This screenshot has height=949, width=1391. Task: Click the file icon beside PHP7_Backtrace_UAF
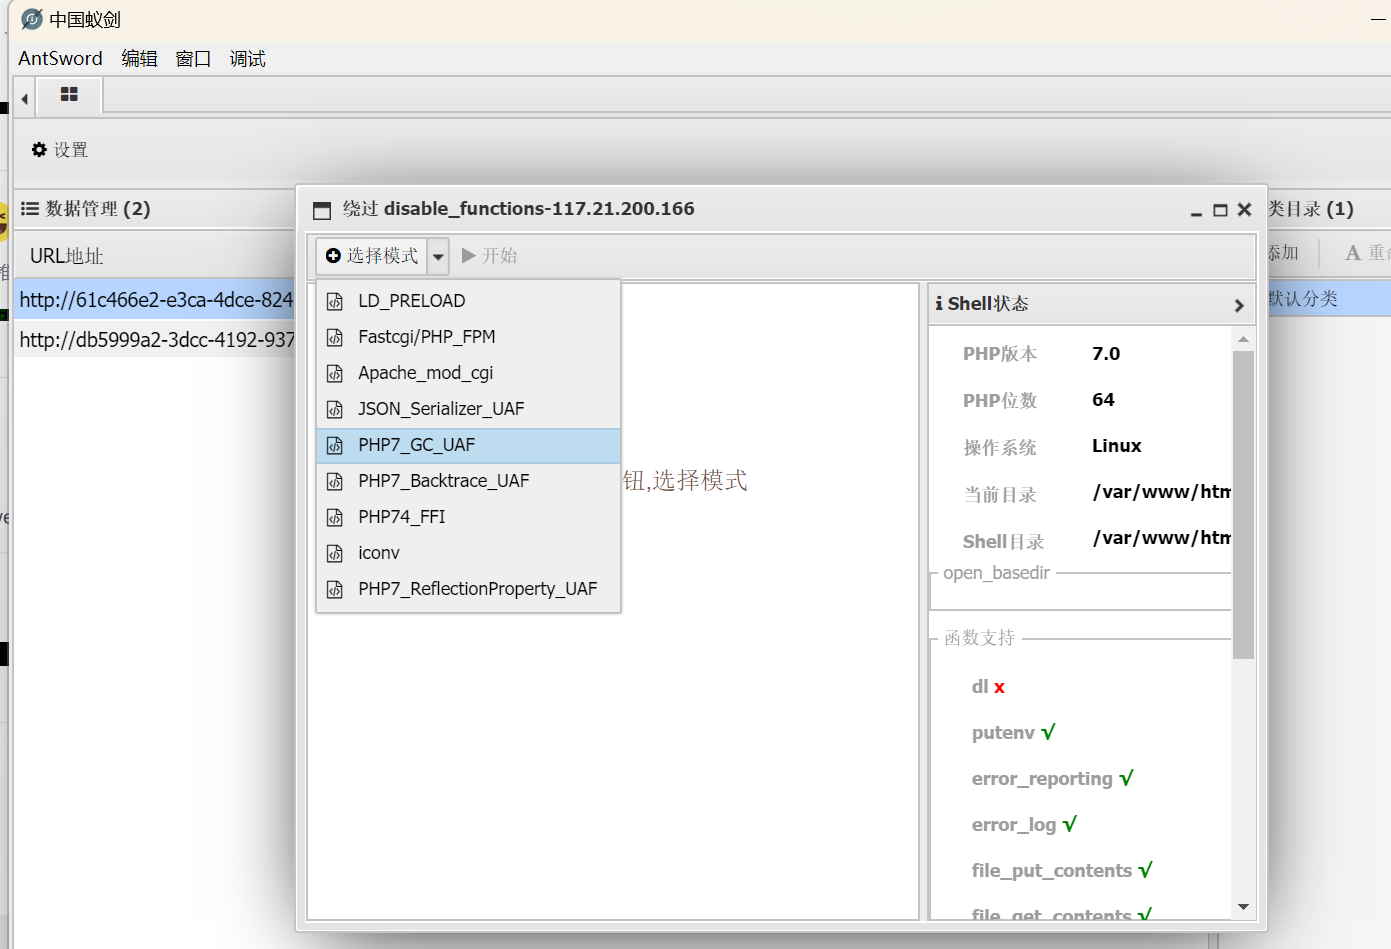(335, 481)
